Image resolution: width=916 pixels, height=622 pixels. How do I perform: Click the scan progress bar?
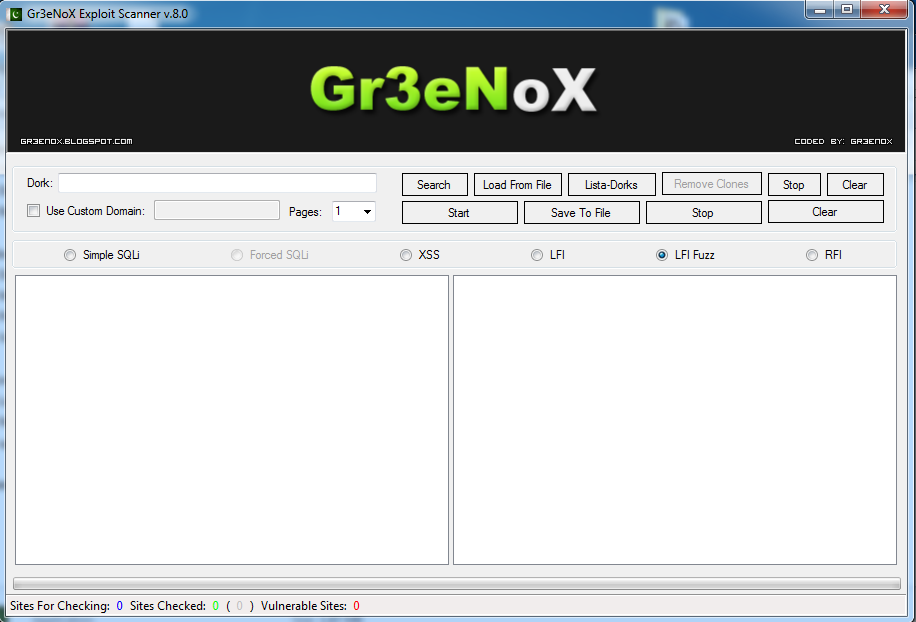click(x=457, y=583)
